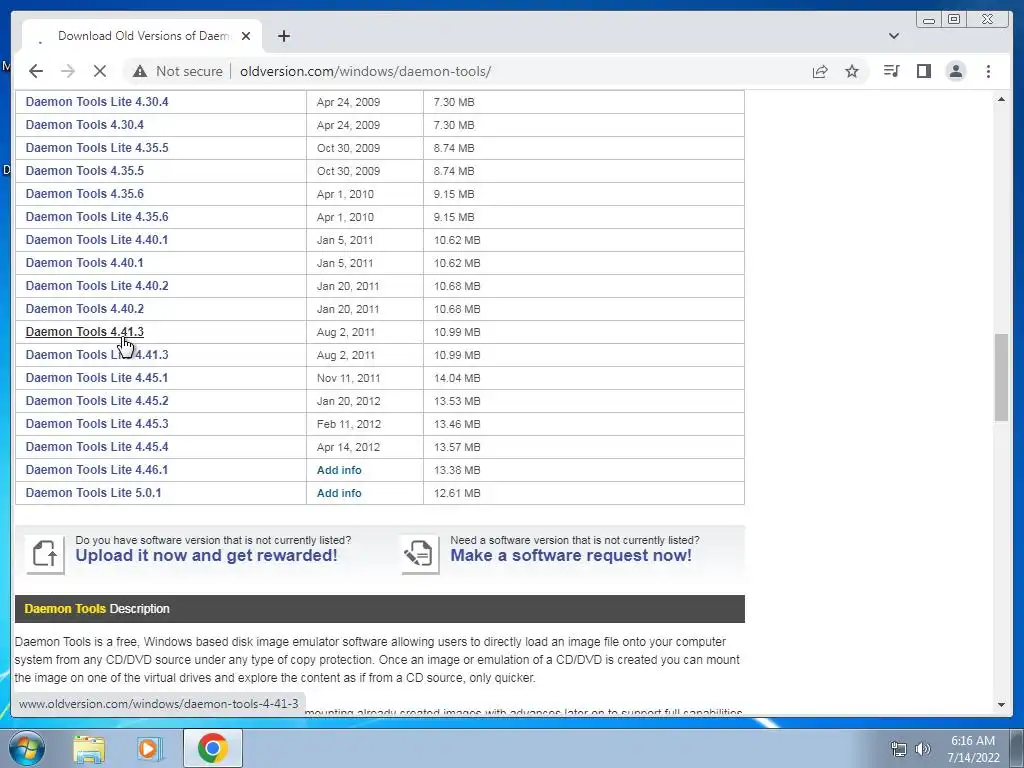Open Daemon Tools Lite 4.45.2

pyautogui.click(x=97, y=400)
